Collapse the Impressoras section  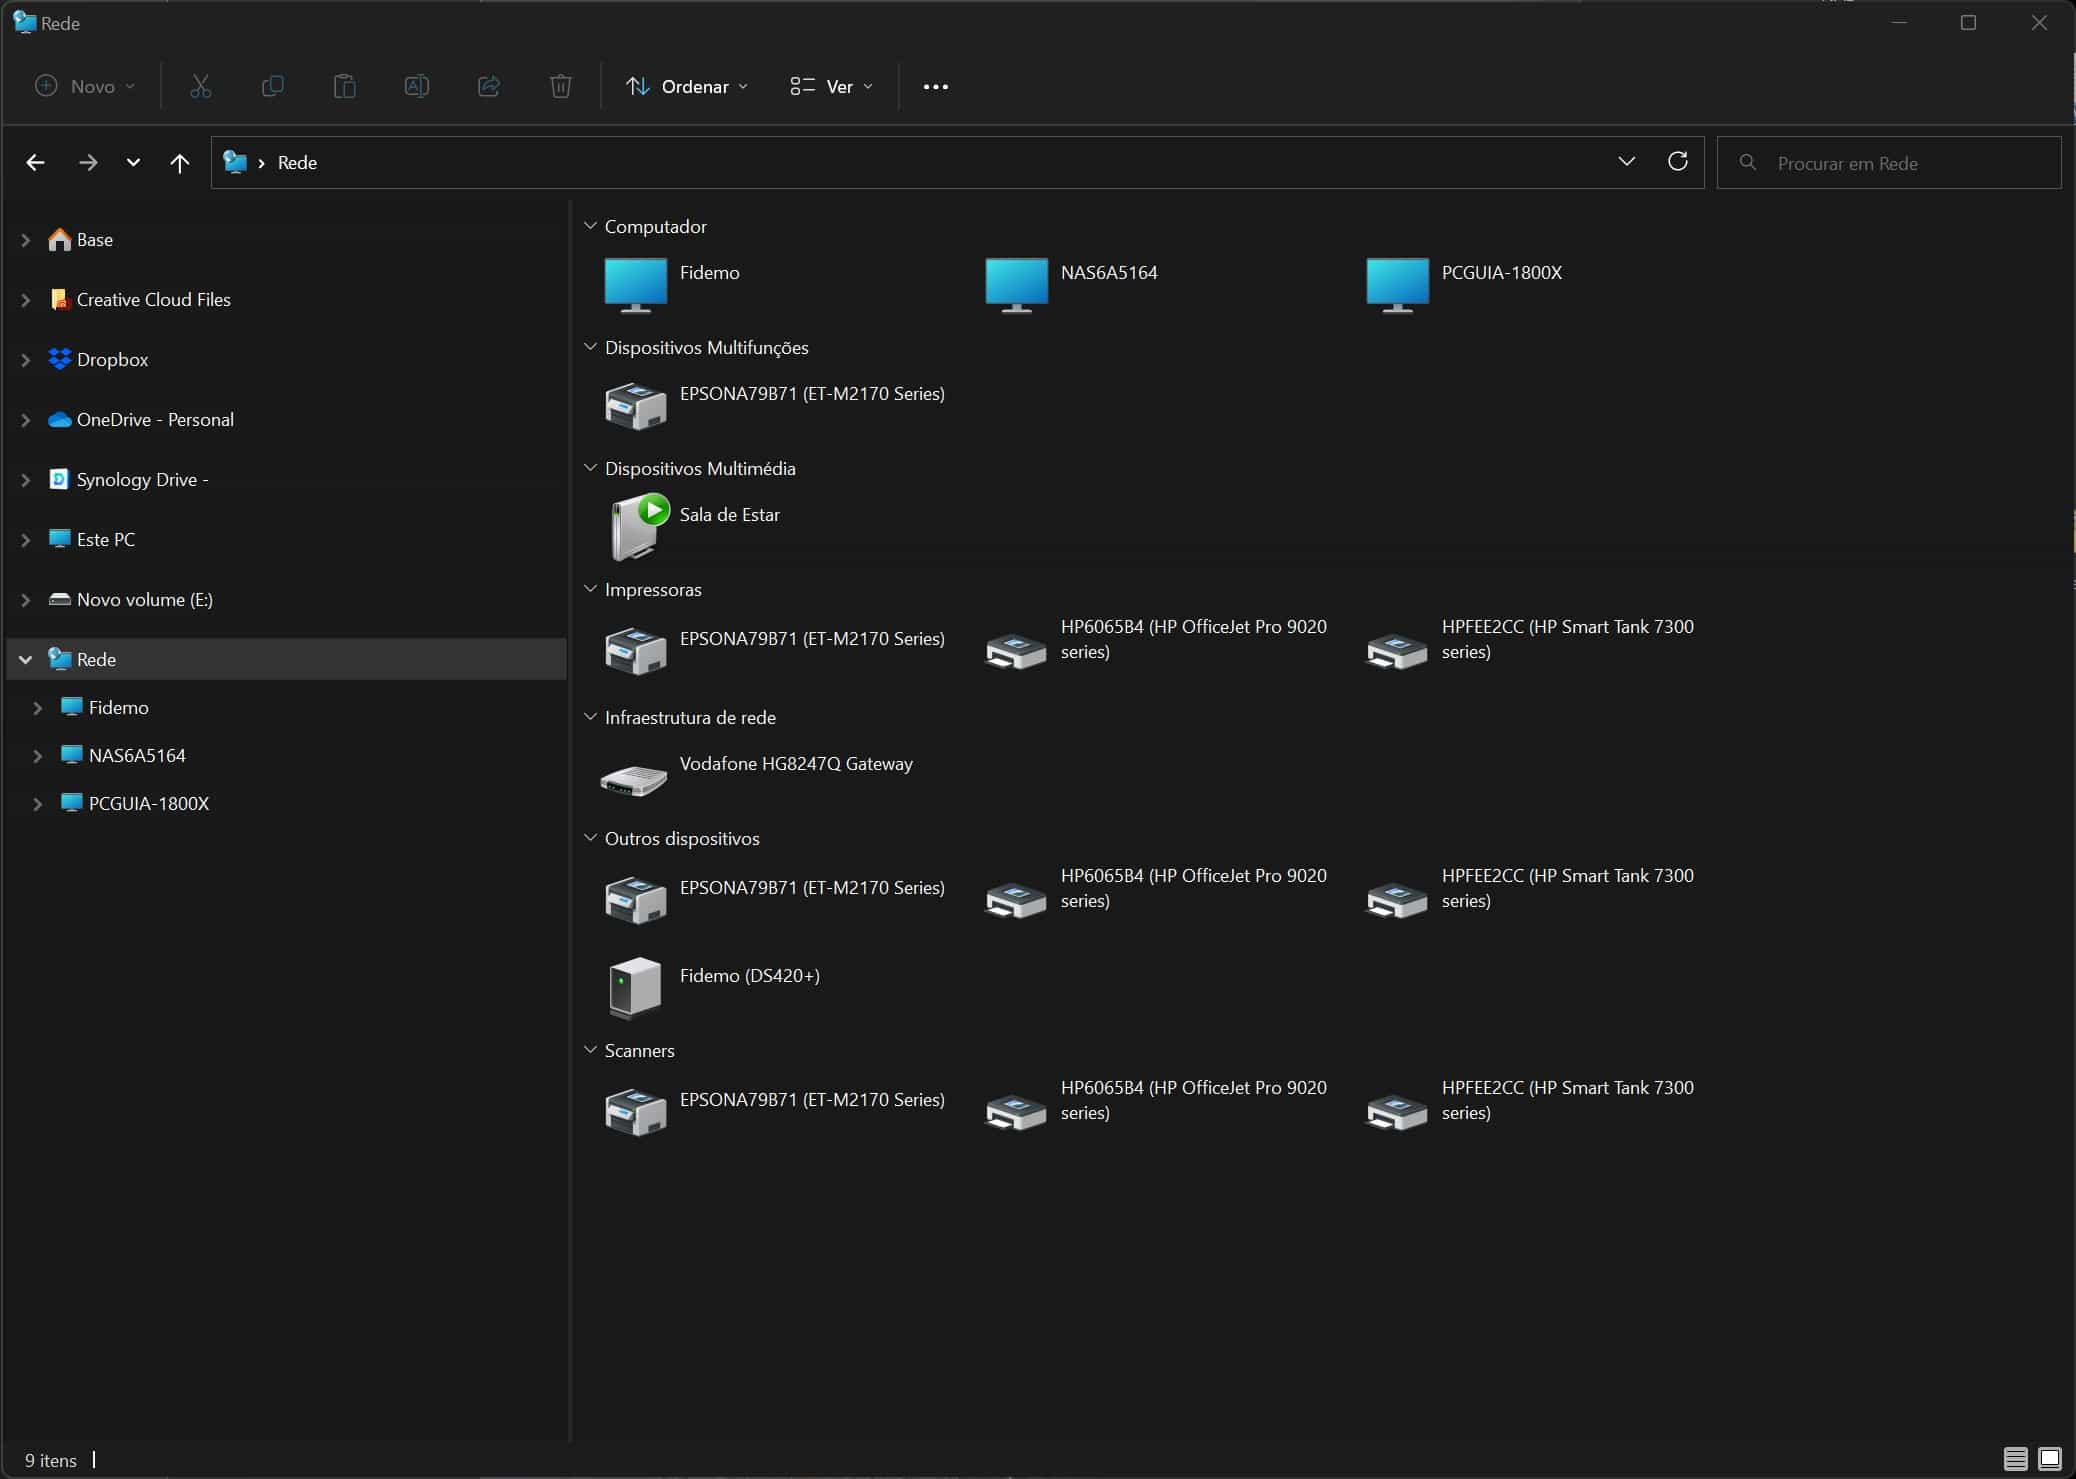(592, 587)
